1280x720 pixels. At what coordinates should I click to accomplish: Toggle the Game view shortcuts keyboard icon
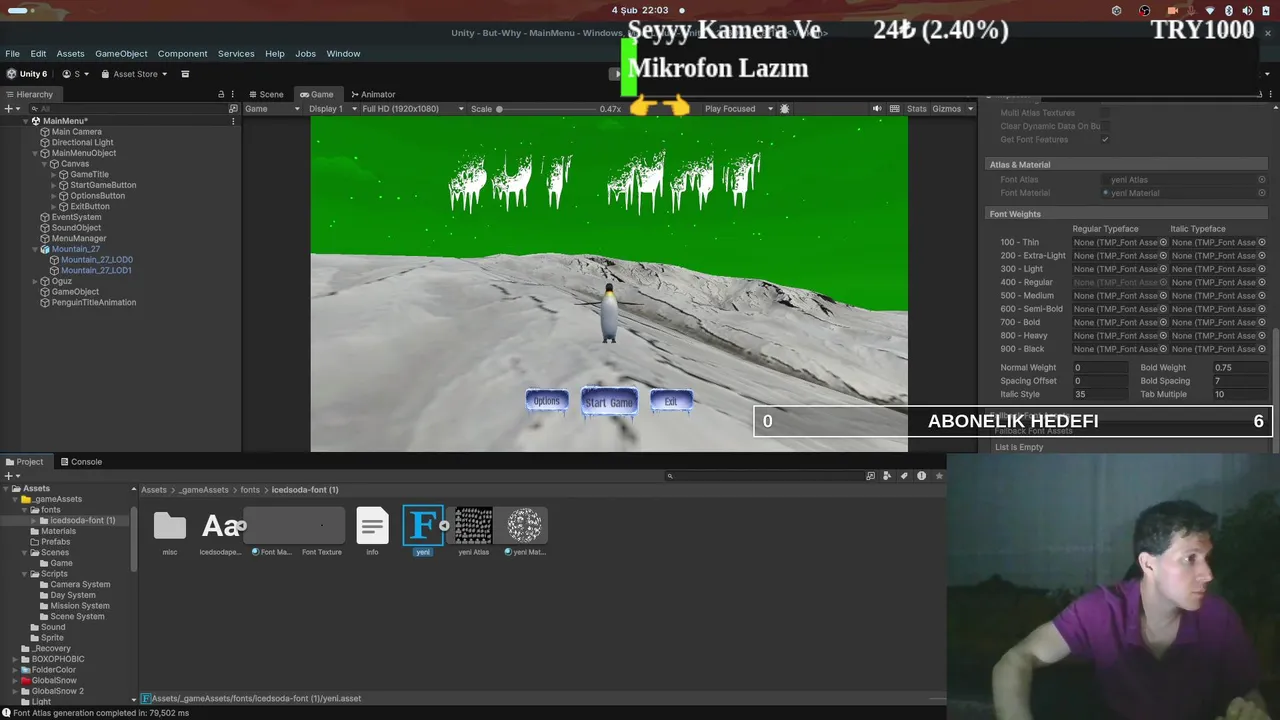coord(895,109)
